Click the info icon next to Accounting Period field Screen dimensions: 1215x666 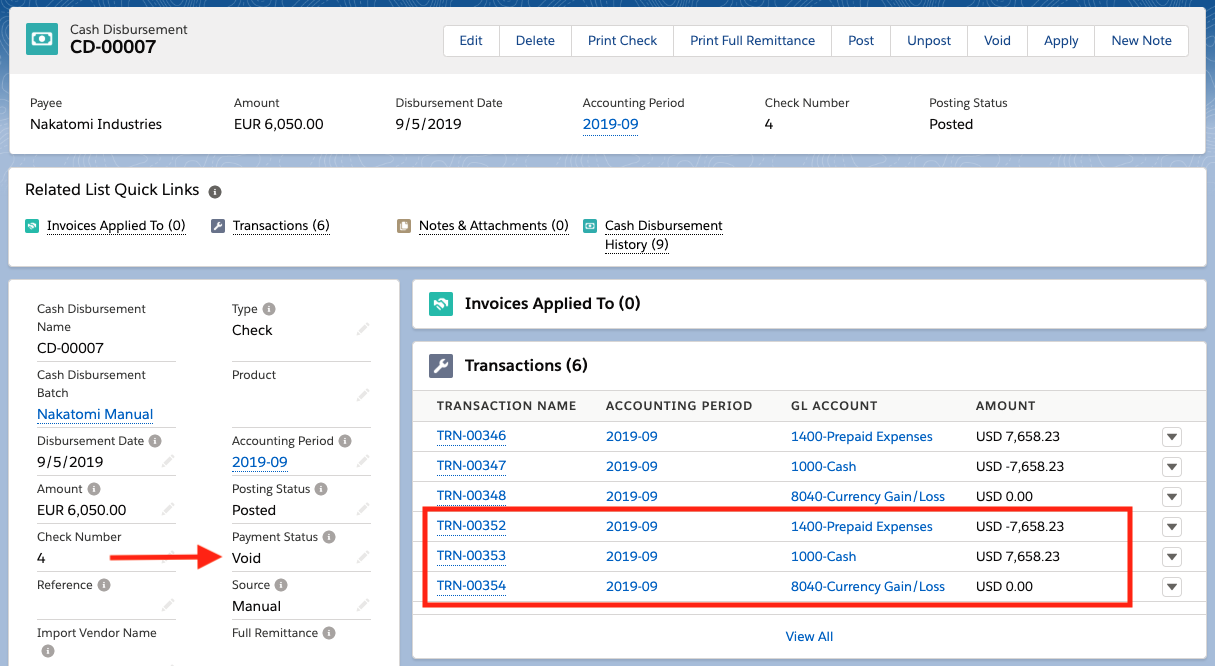pyautogui.click(x=345, y=441)
